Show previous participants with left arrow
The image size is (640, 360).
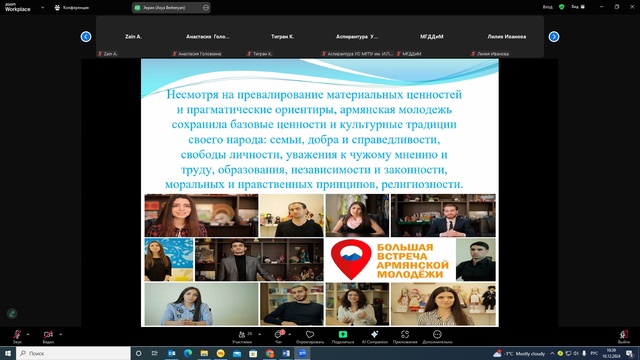[86, 37]
